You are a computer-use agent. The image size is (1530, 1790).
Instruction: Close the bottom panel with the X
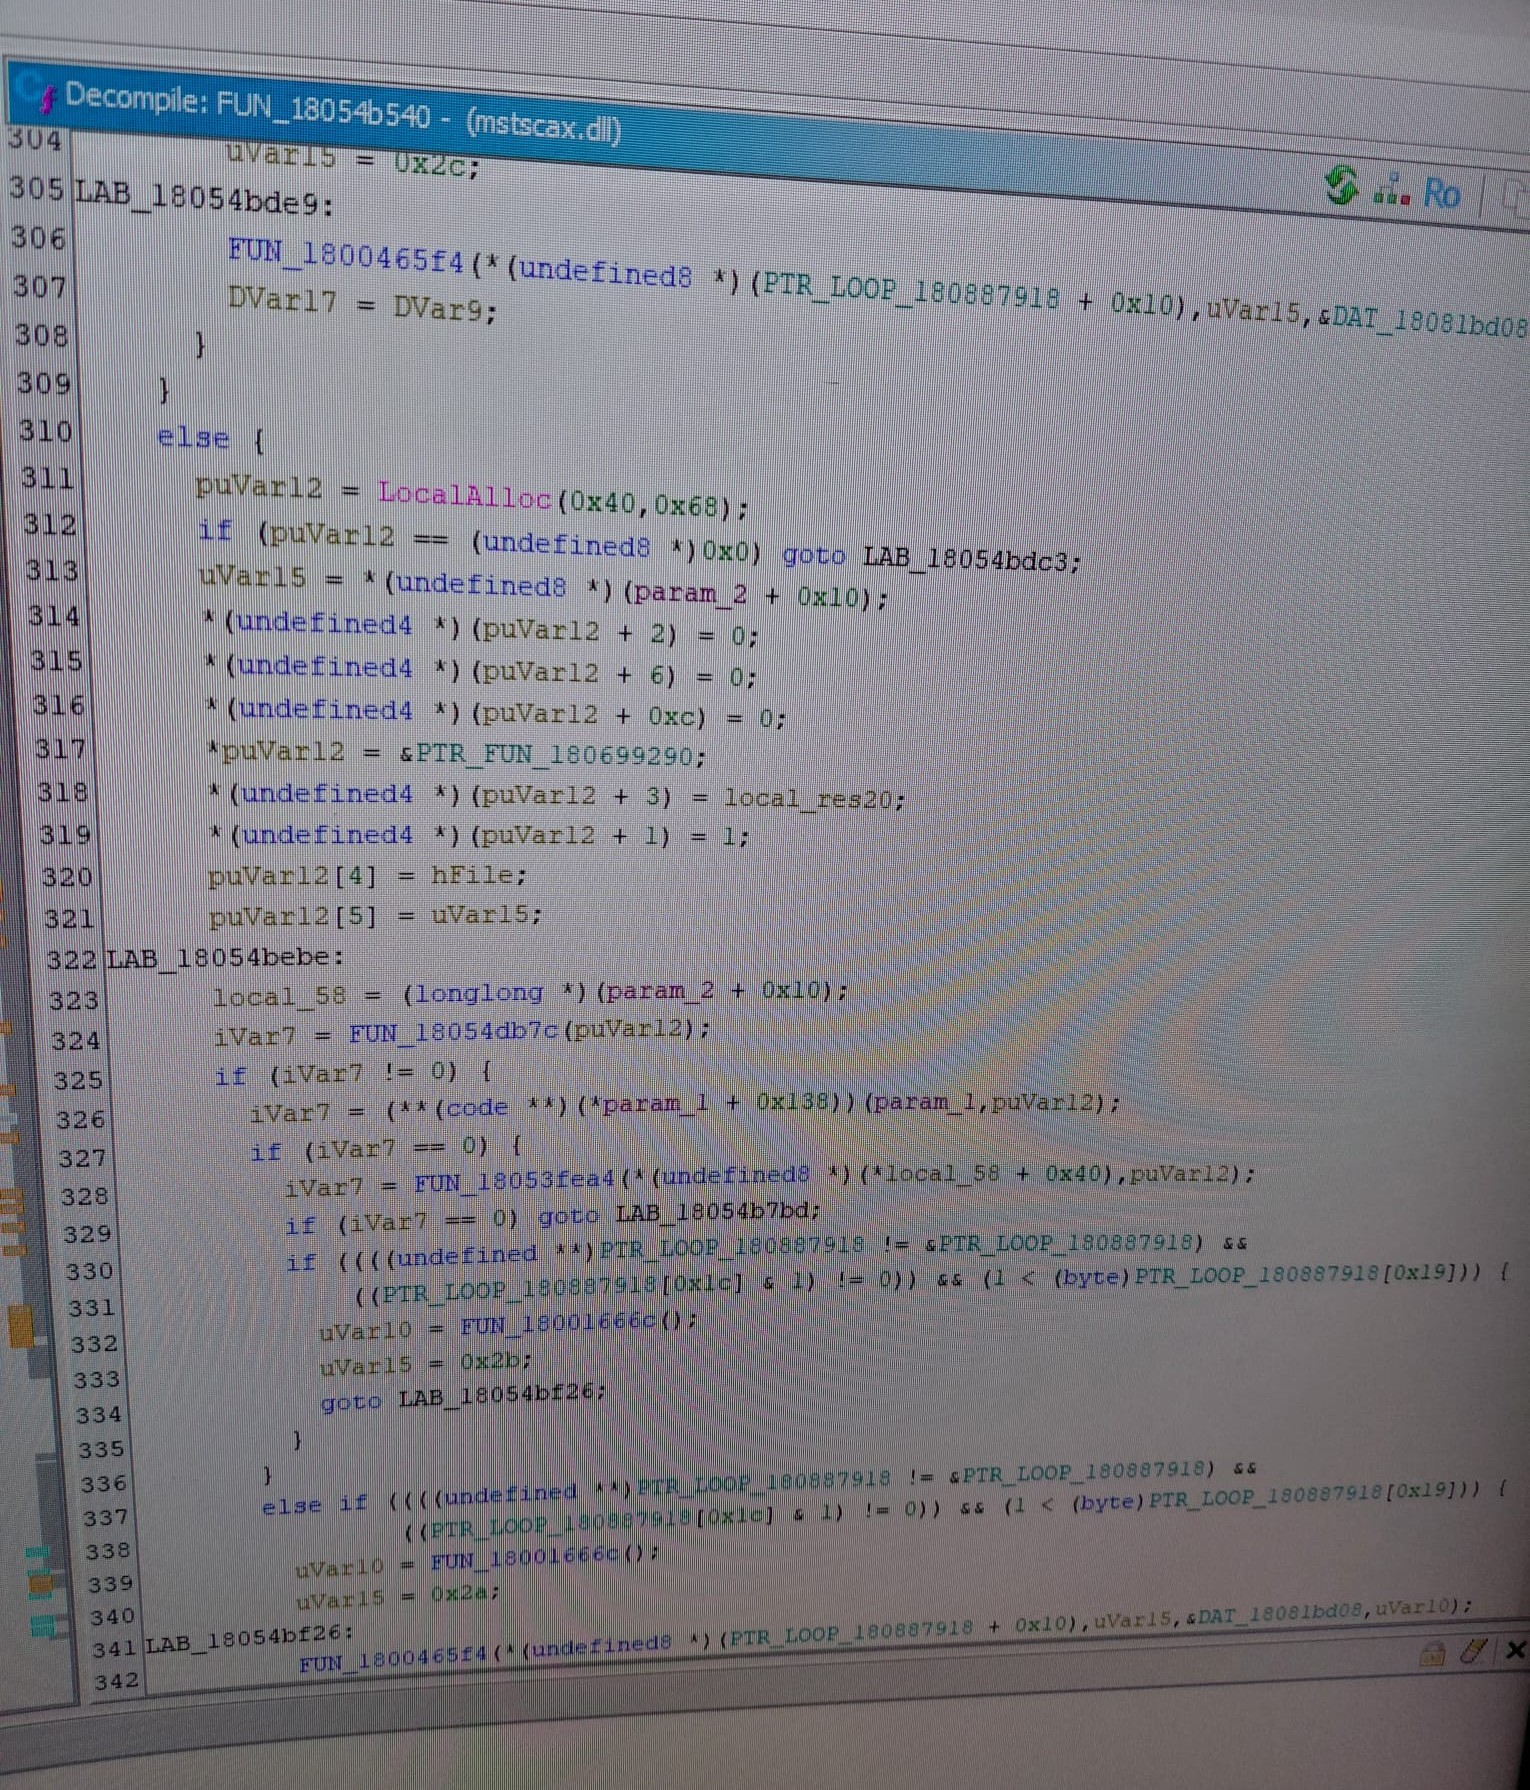pos(1515,1649)
